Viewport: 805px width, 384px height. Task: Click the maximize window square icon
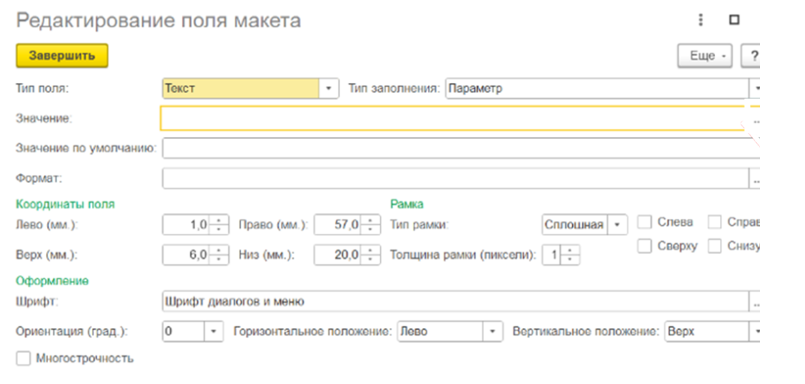pyautogui.click(x=734, y=20)
